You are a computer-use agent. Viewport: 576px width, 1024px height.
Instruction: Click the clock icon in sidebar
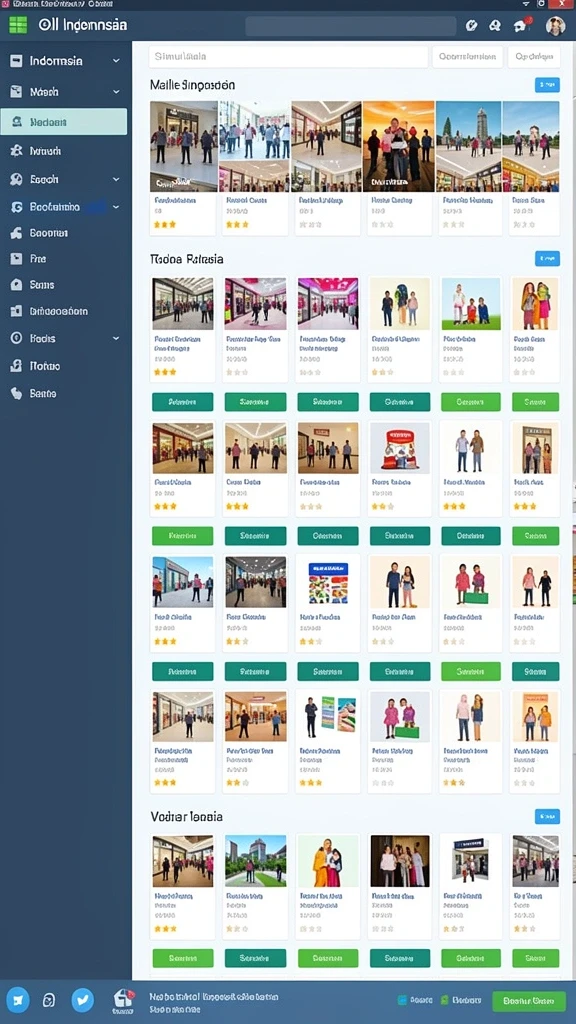click(16, 338)
